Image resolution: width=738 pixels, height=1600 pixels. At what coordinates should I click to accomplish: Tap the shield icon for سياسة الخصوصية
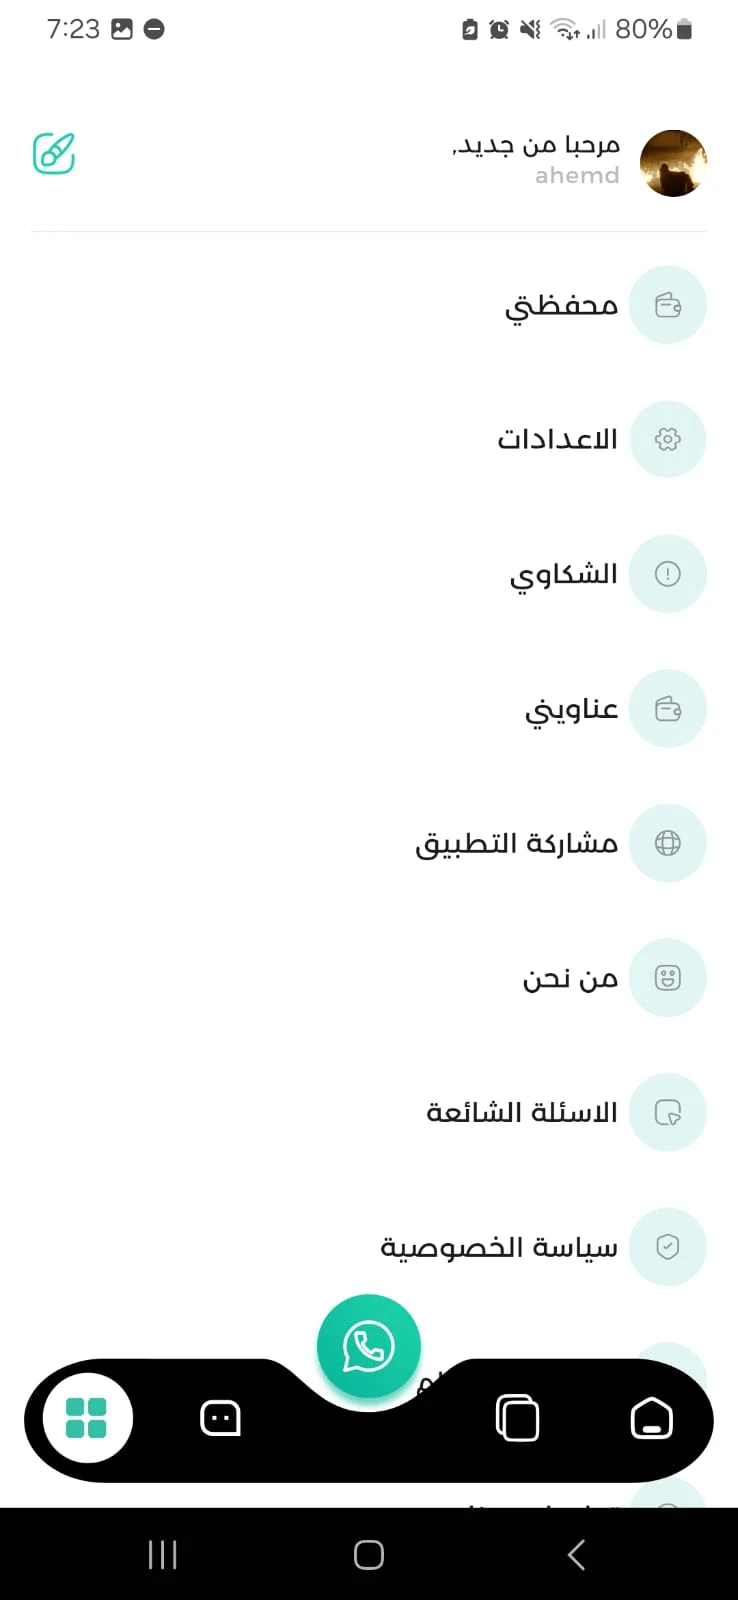(668, 1247)
